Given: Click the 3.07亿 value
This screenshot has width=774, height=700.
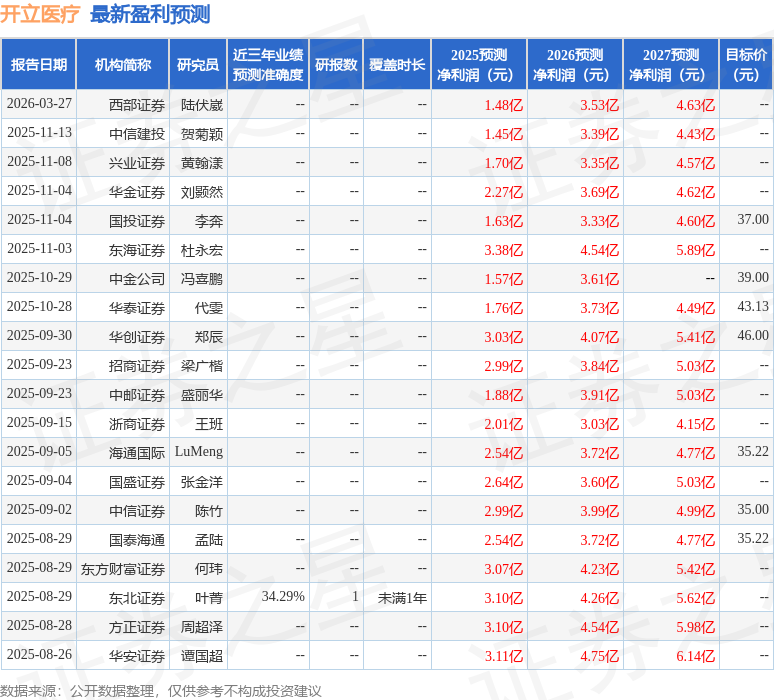Looking at the screenshot, I should pyautogui.click(x=503, y=570).
